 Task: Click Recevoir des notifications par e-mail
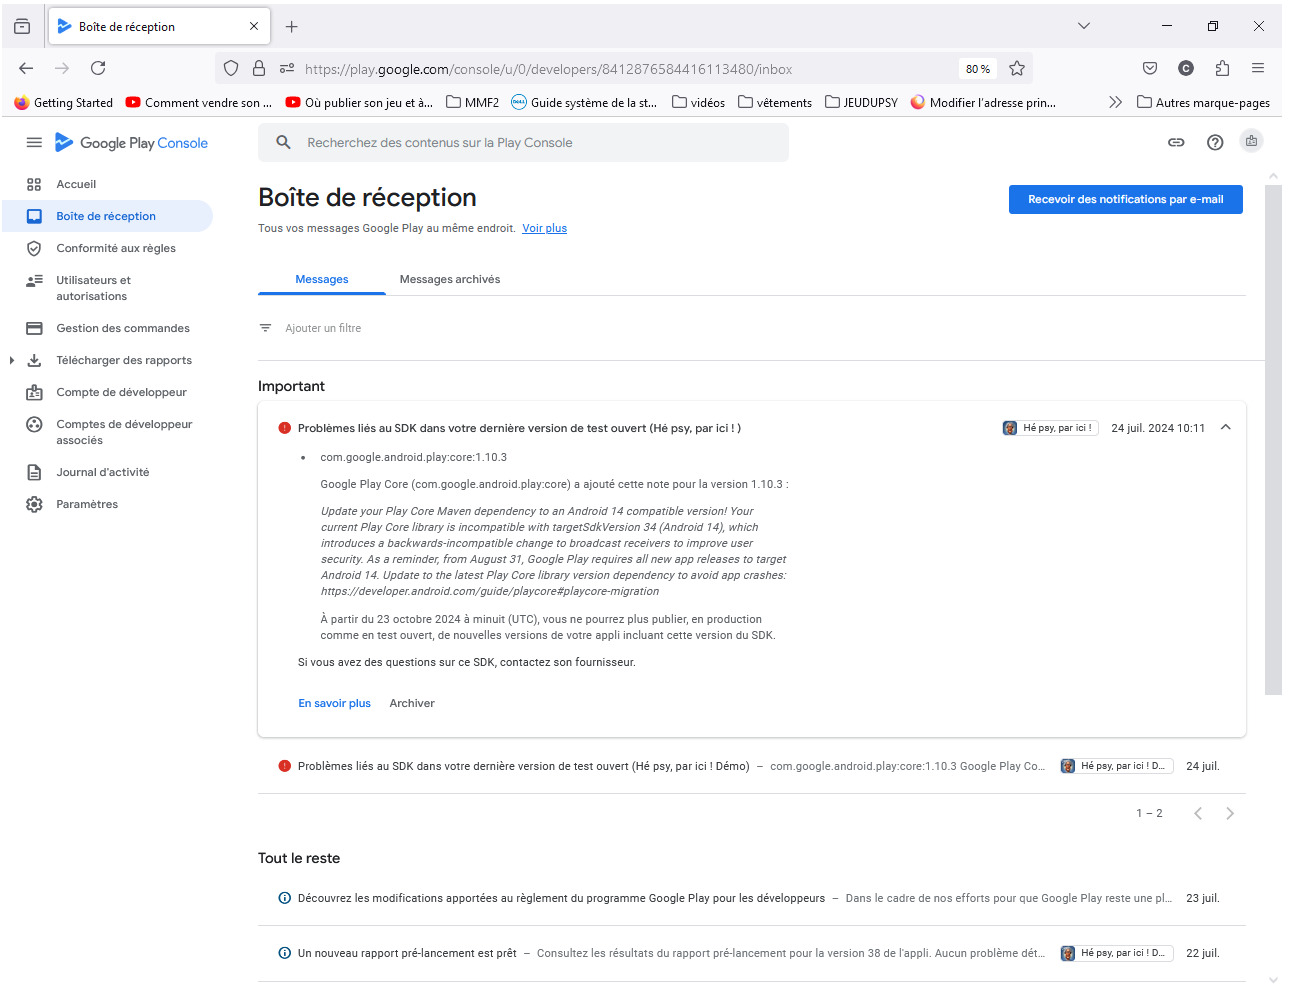tap(1125, 199)
